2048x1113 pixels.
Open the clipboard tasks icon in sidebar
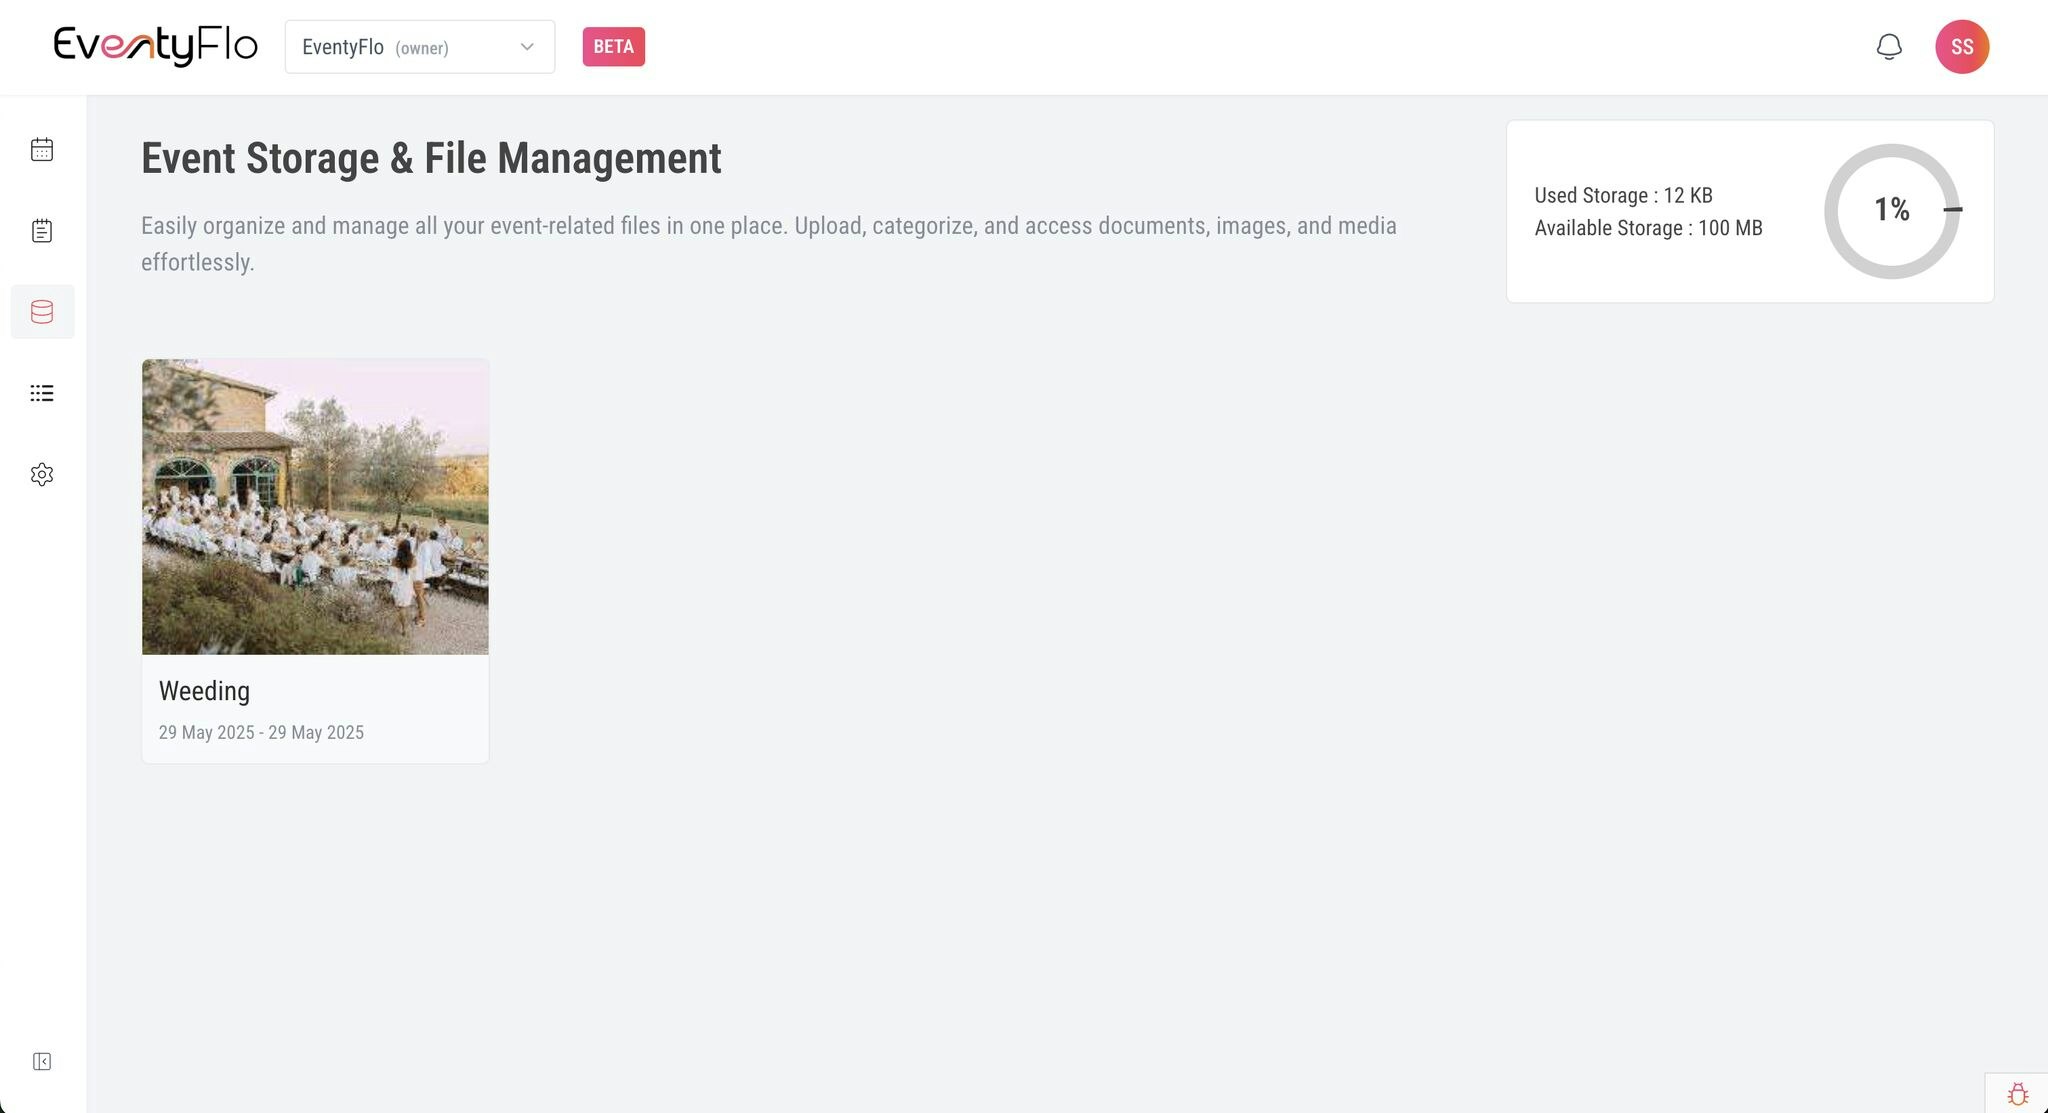[x=42, y=231]
